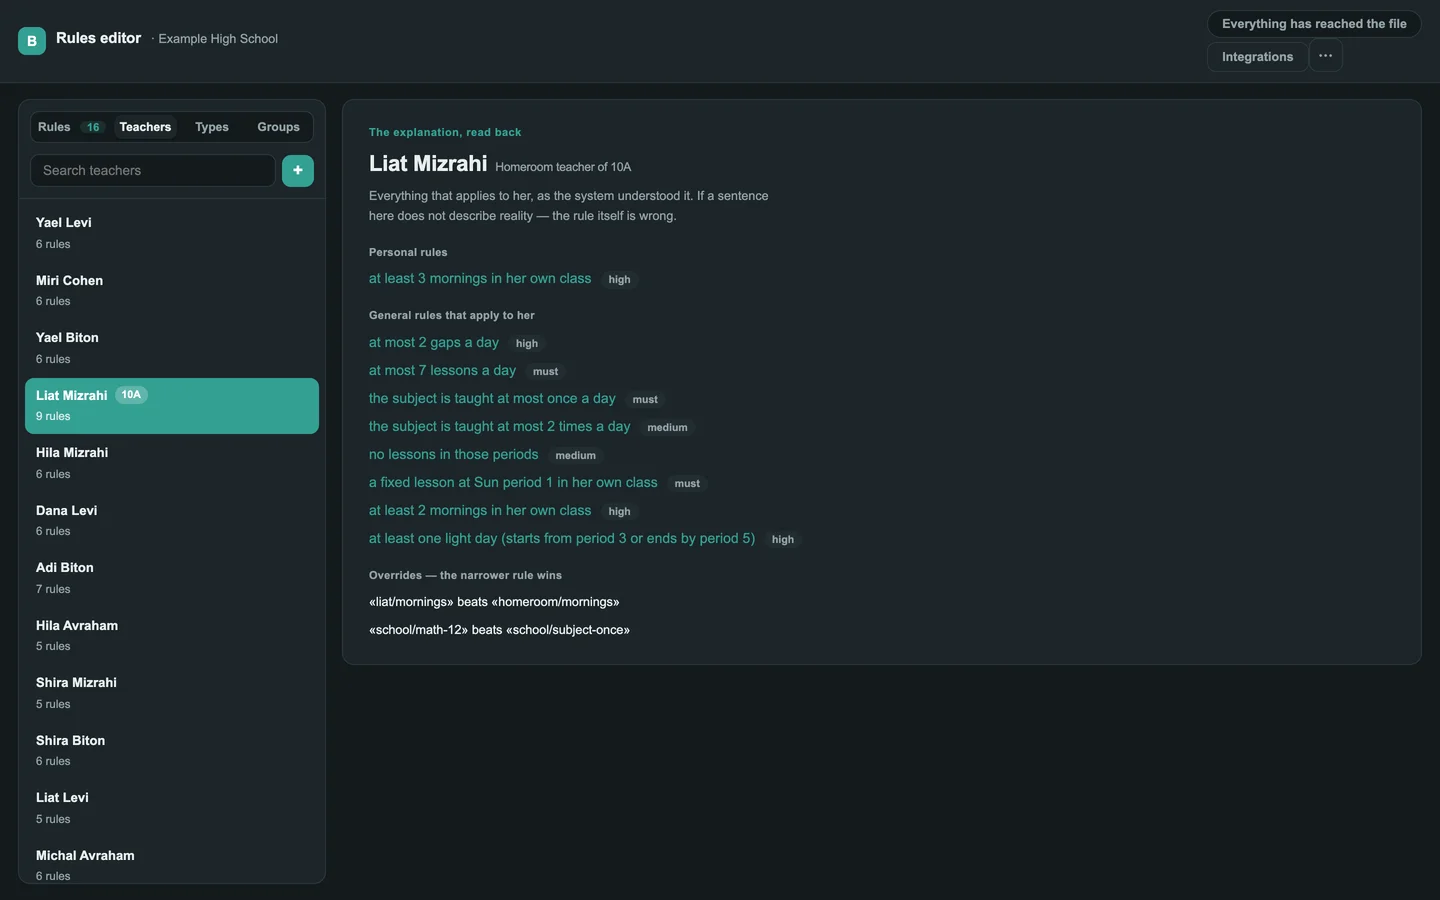The image size is (1440, 900).
Task: Focus the Search teachers field
Action: 153,171
